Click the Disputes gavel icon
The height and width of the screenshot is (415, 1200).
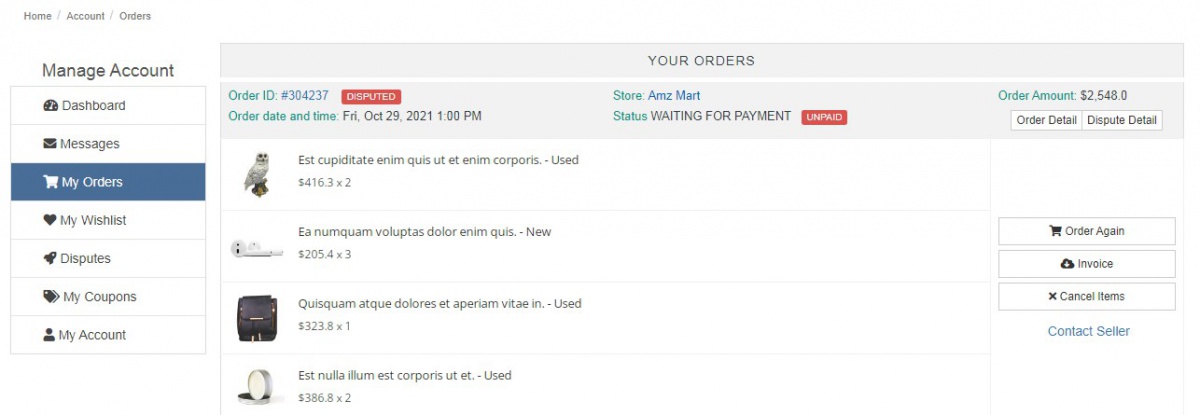click(x=50, y=259)
